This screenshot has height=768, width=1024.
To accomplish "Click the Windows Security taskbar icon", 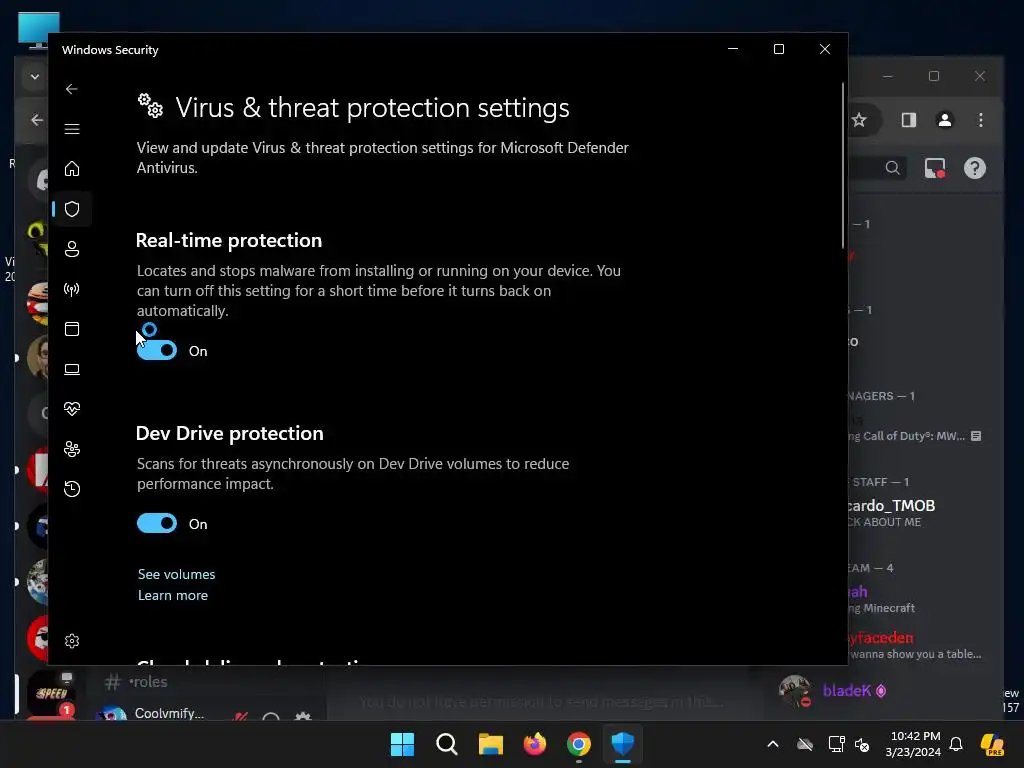I will (x=622, y=744).
